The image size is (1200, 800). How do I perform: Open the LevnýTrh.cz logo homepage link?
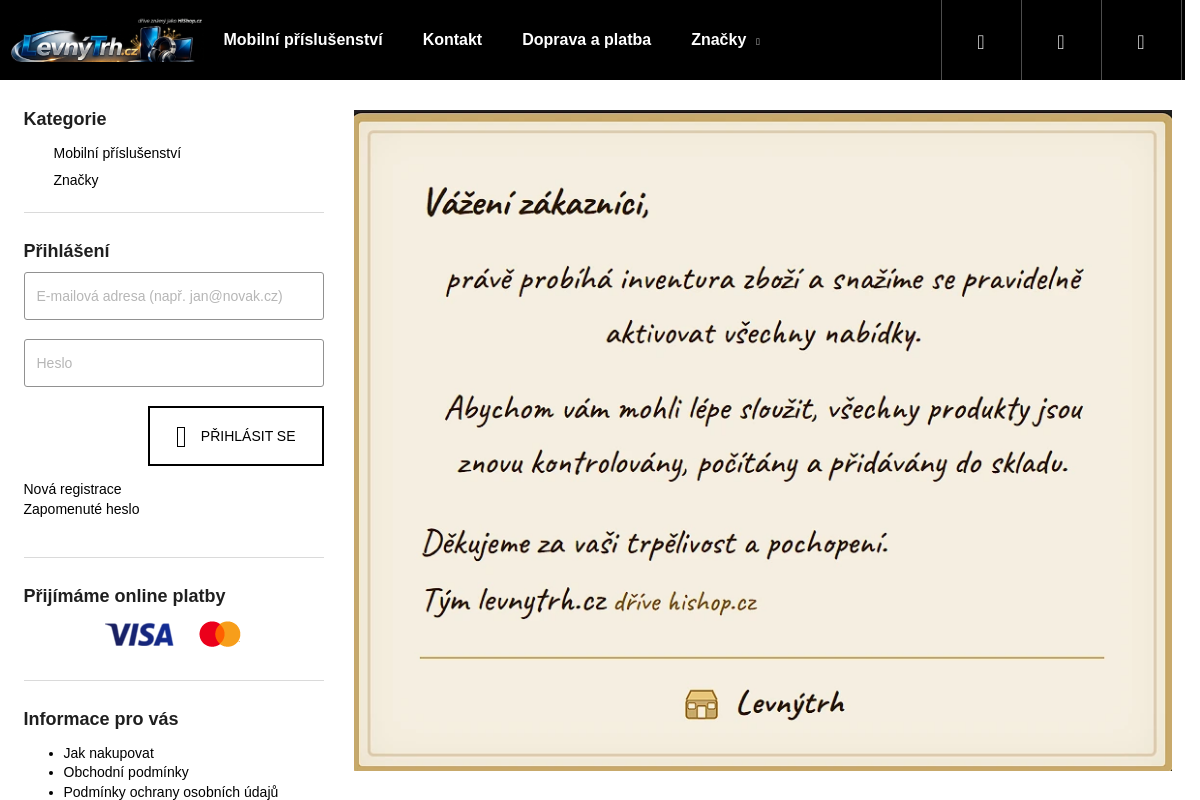pos(107,41)
